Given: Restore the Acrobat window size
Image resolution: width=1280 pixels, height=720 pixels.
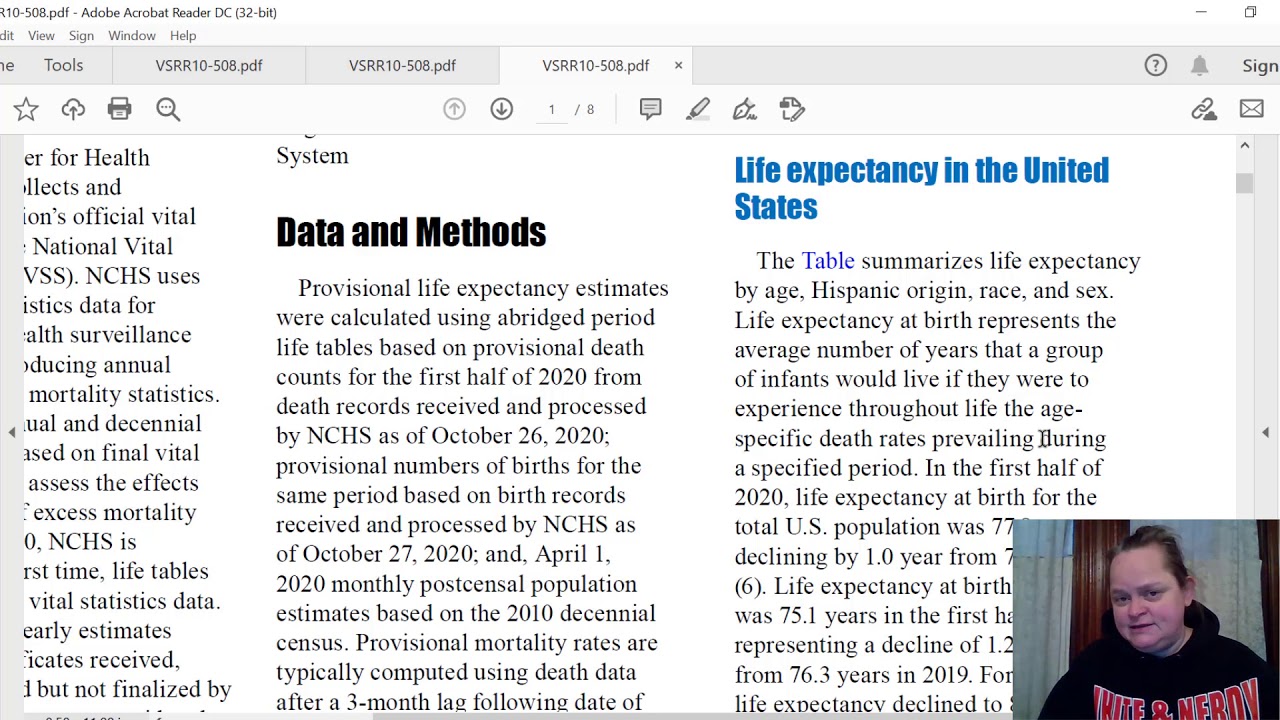Looking at the screenshot, I should point(1250,12).
